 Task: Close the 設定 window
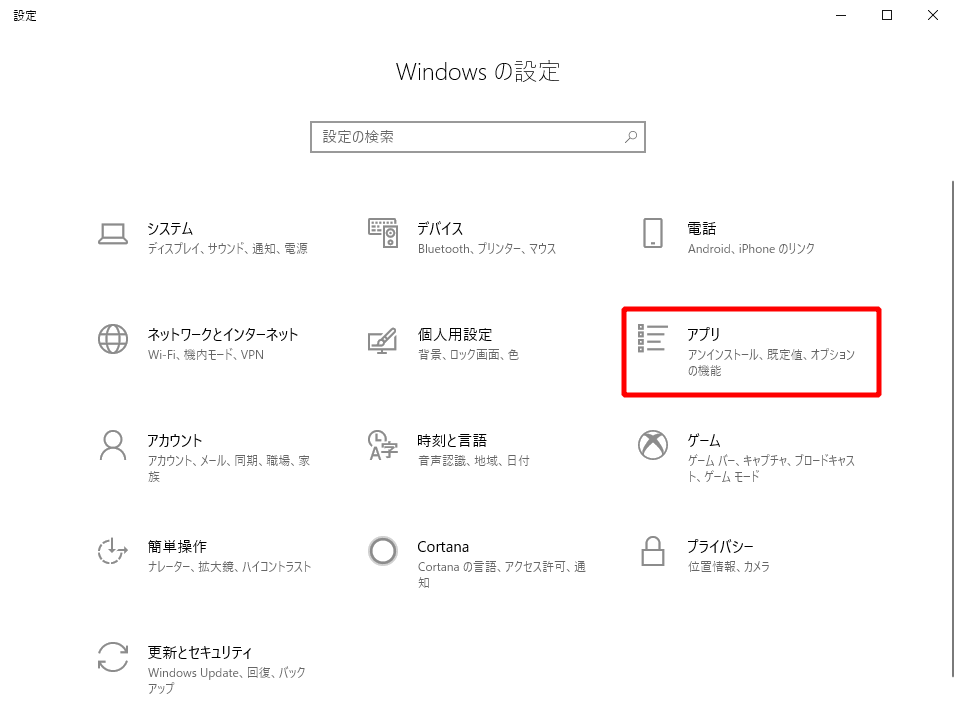933,15
